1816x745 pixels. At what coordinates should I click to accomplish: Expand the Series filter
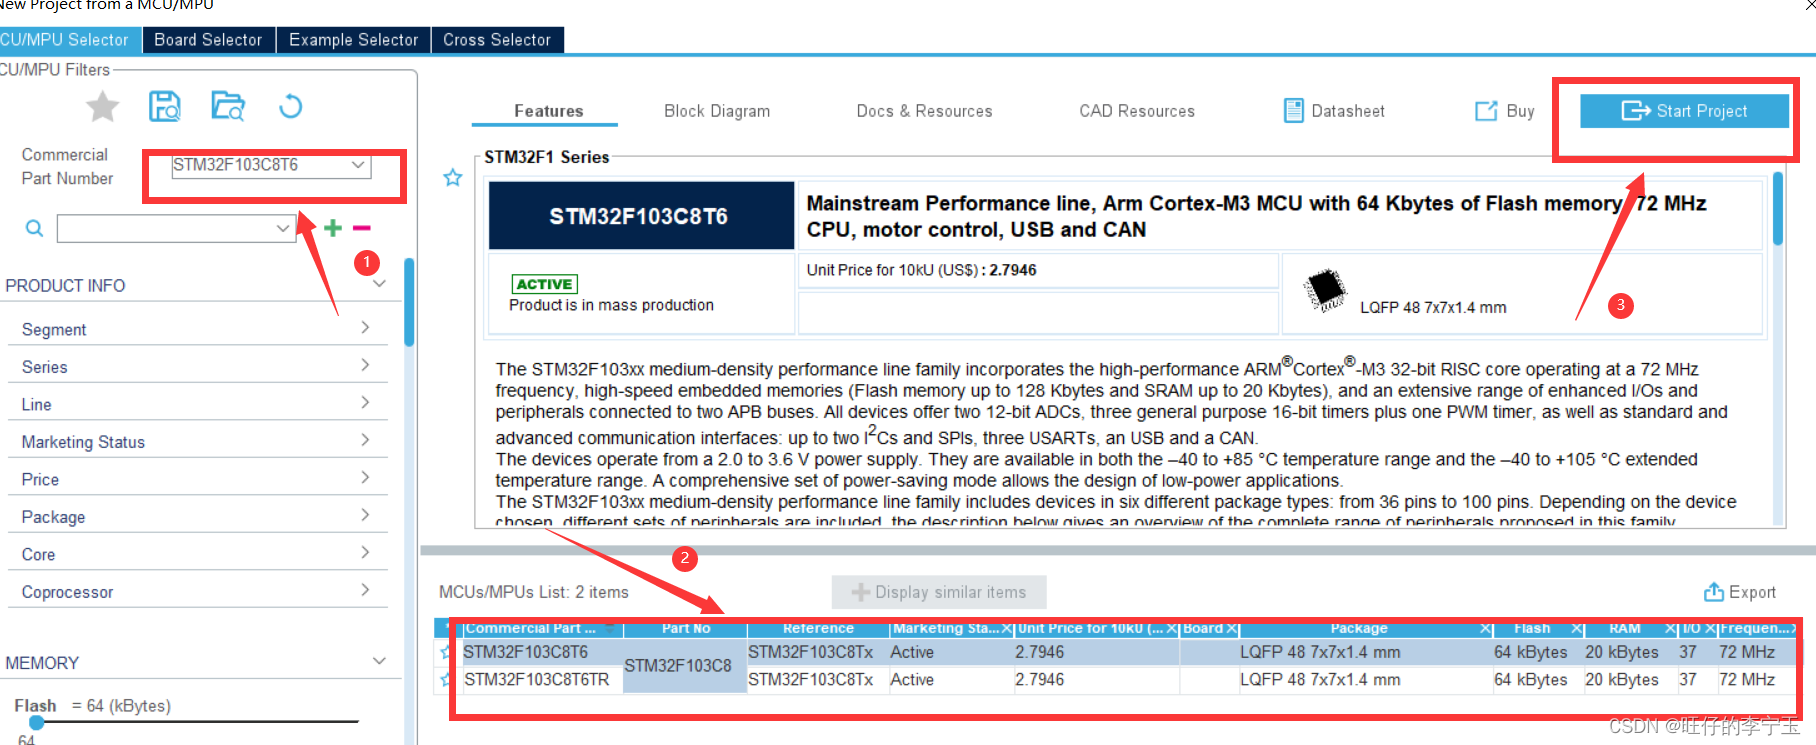point(365,365)
